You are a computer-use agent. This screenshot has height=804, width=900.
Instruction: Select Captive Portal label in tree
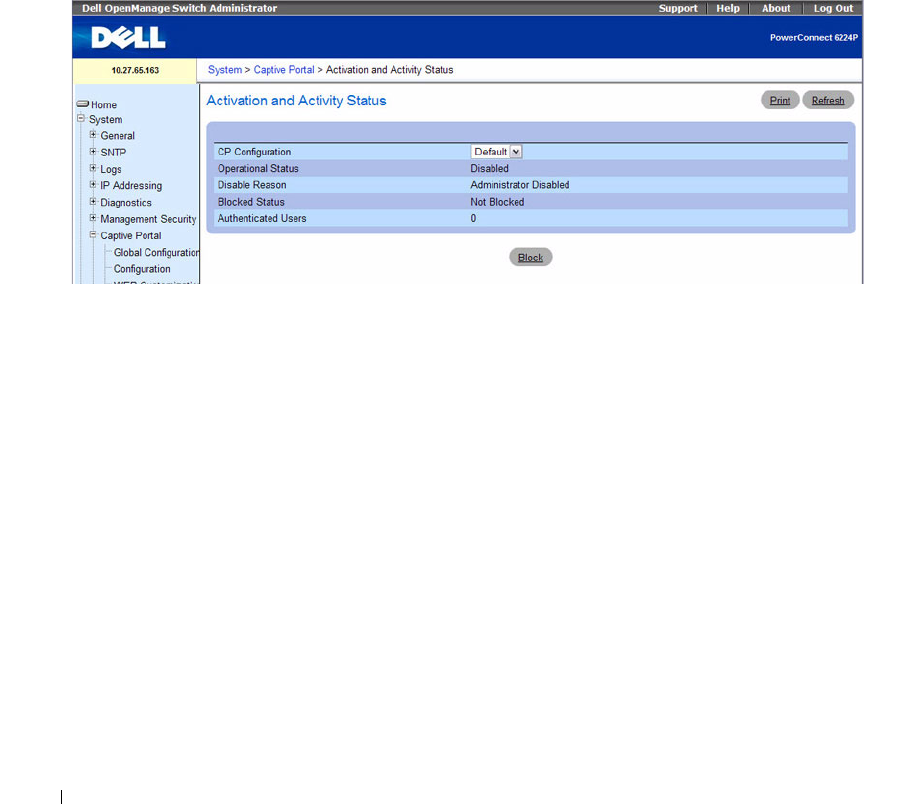pyautogui.click(x=131, y=236)
